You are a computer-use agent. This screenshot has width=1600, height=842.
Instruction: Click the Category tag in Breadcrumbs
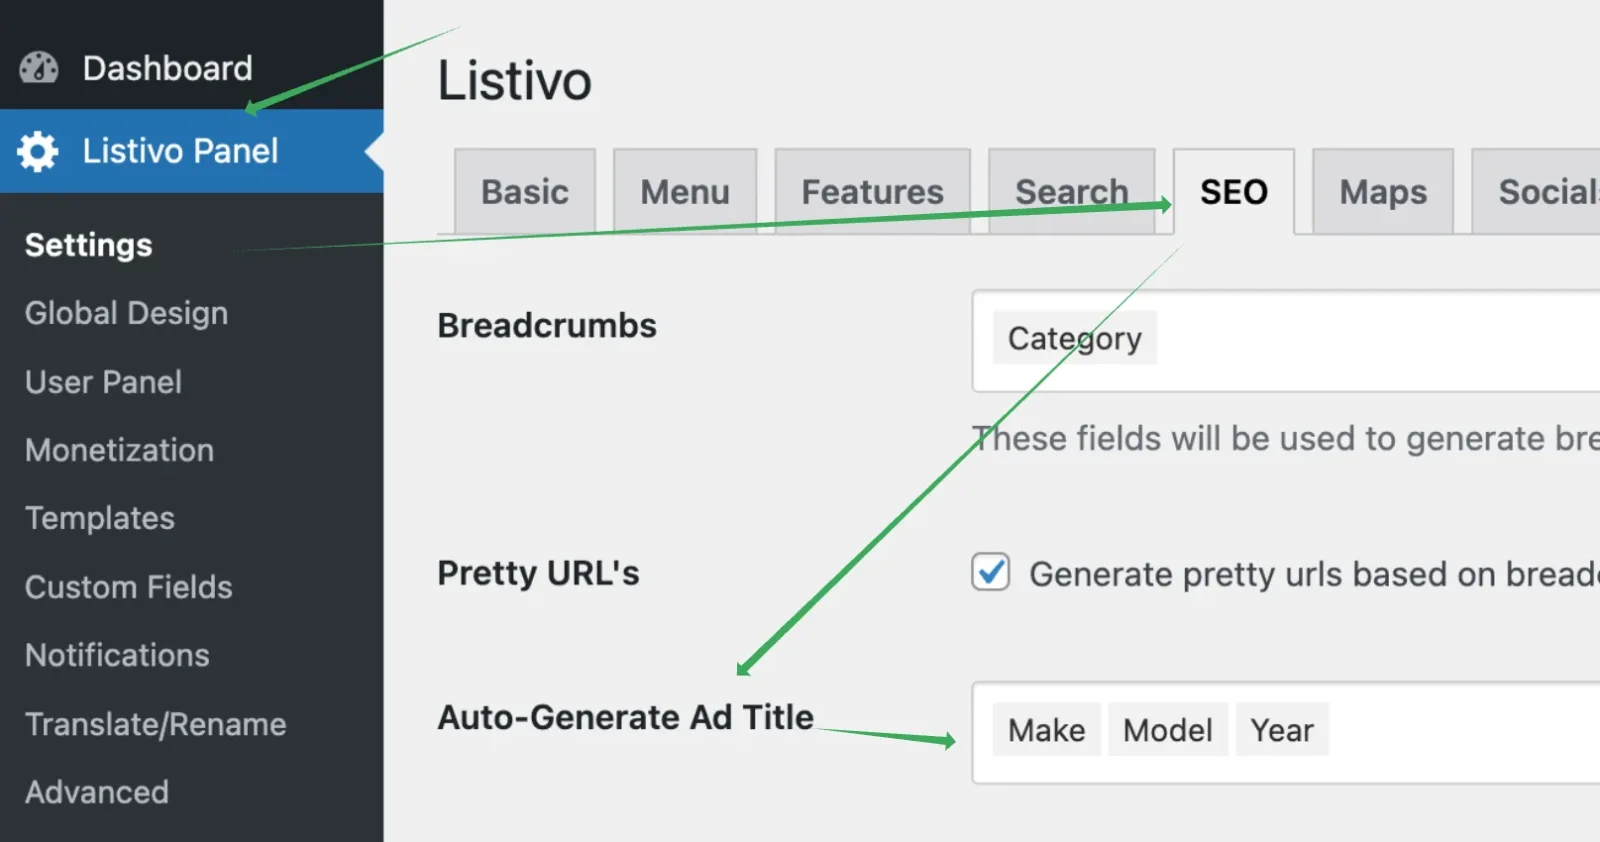pyautogui.click(x=1075, y=338)
